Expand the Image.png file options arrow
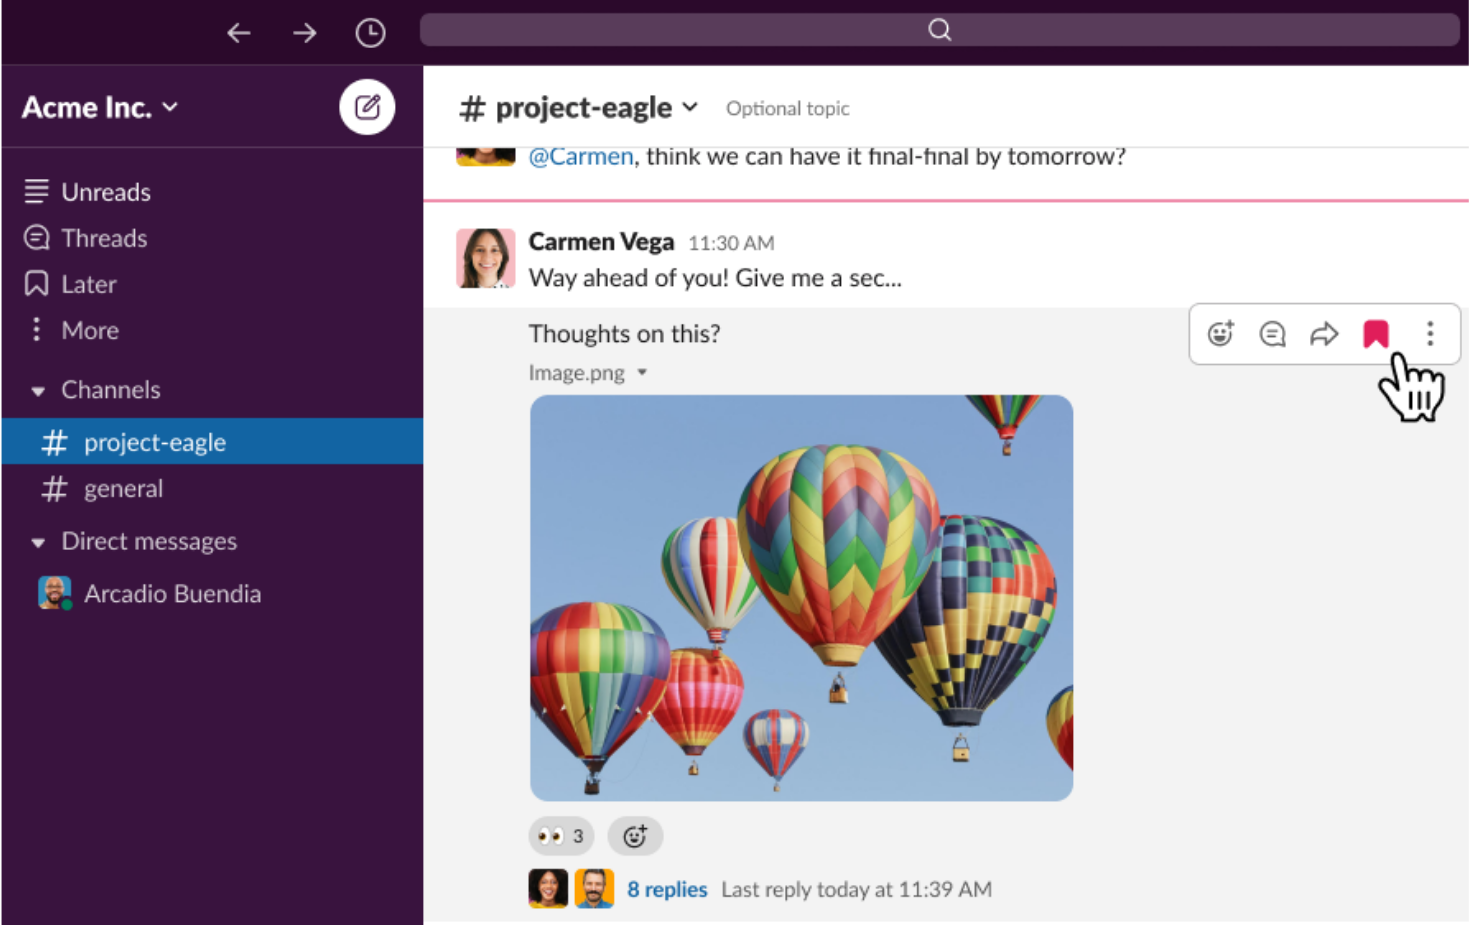This screenshot has width=1469, height=925. coord(642,373)
